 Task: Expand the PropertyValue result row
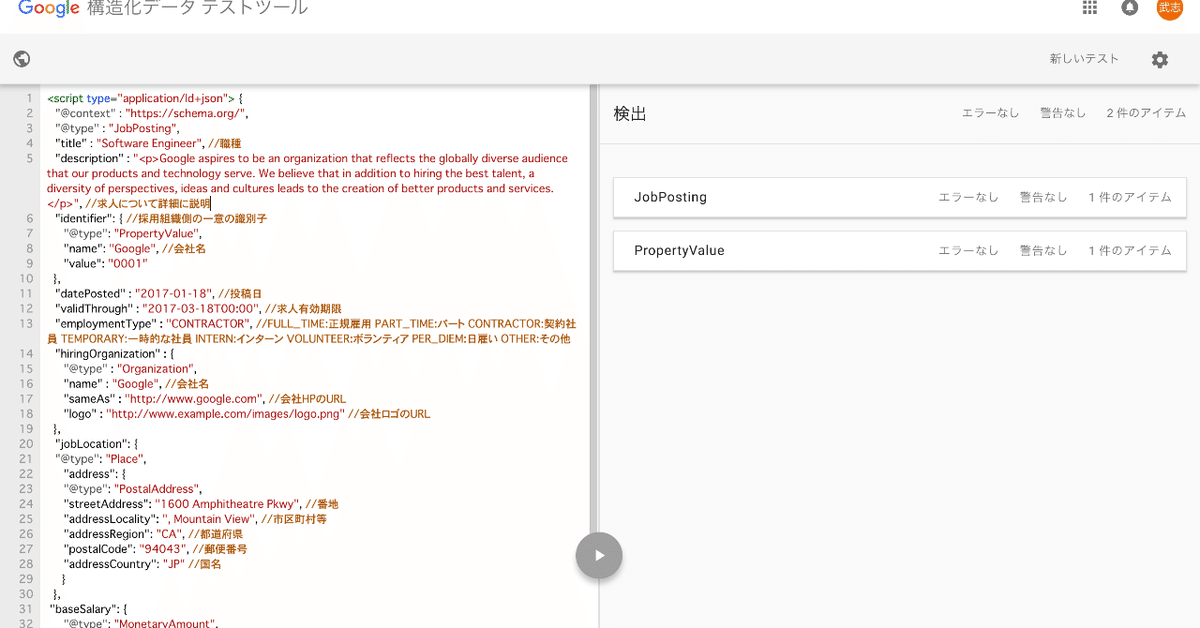[x=899, y=250]
